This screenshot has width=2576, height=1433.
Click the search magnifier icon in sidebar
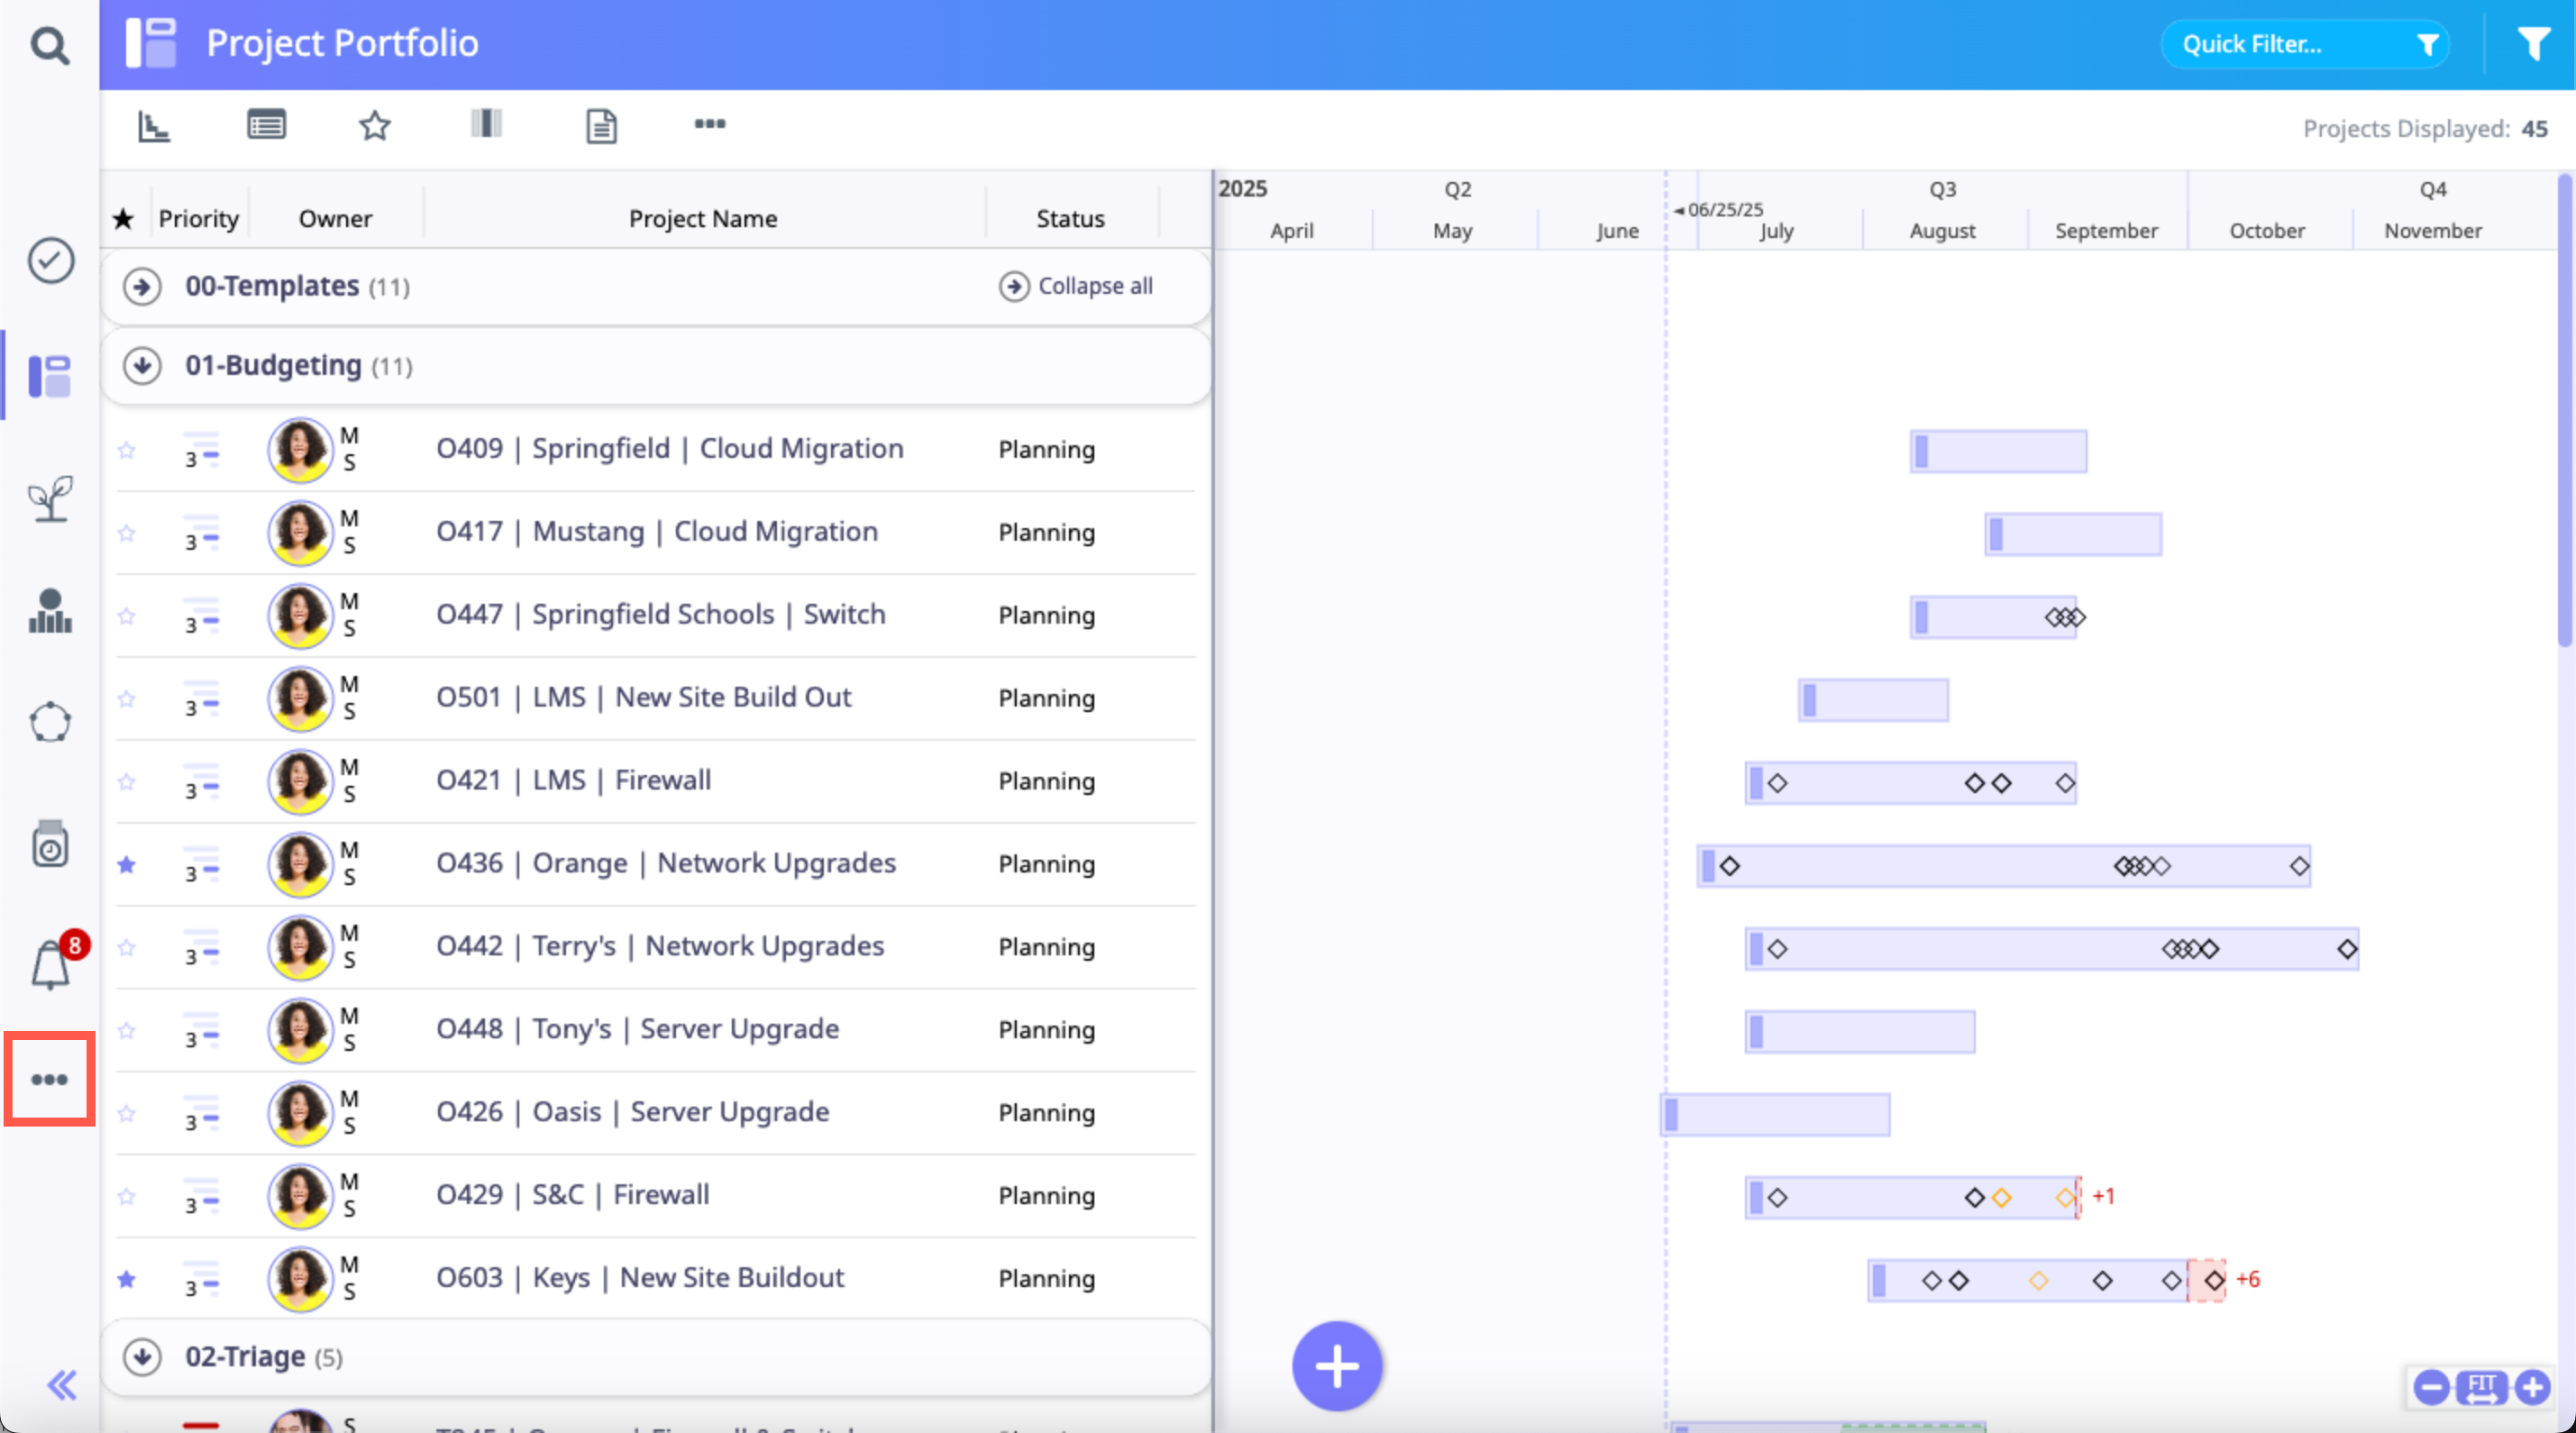point(49,45)
